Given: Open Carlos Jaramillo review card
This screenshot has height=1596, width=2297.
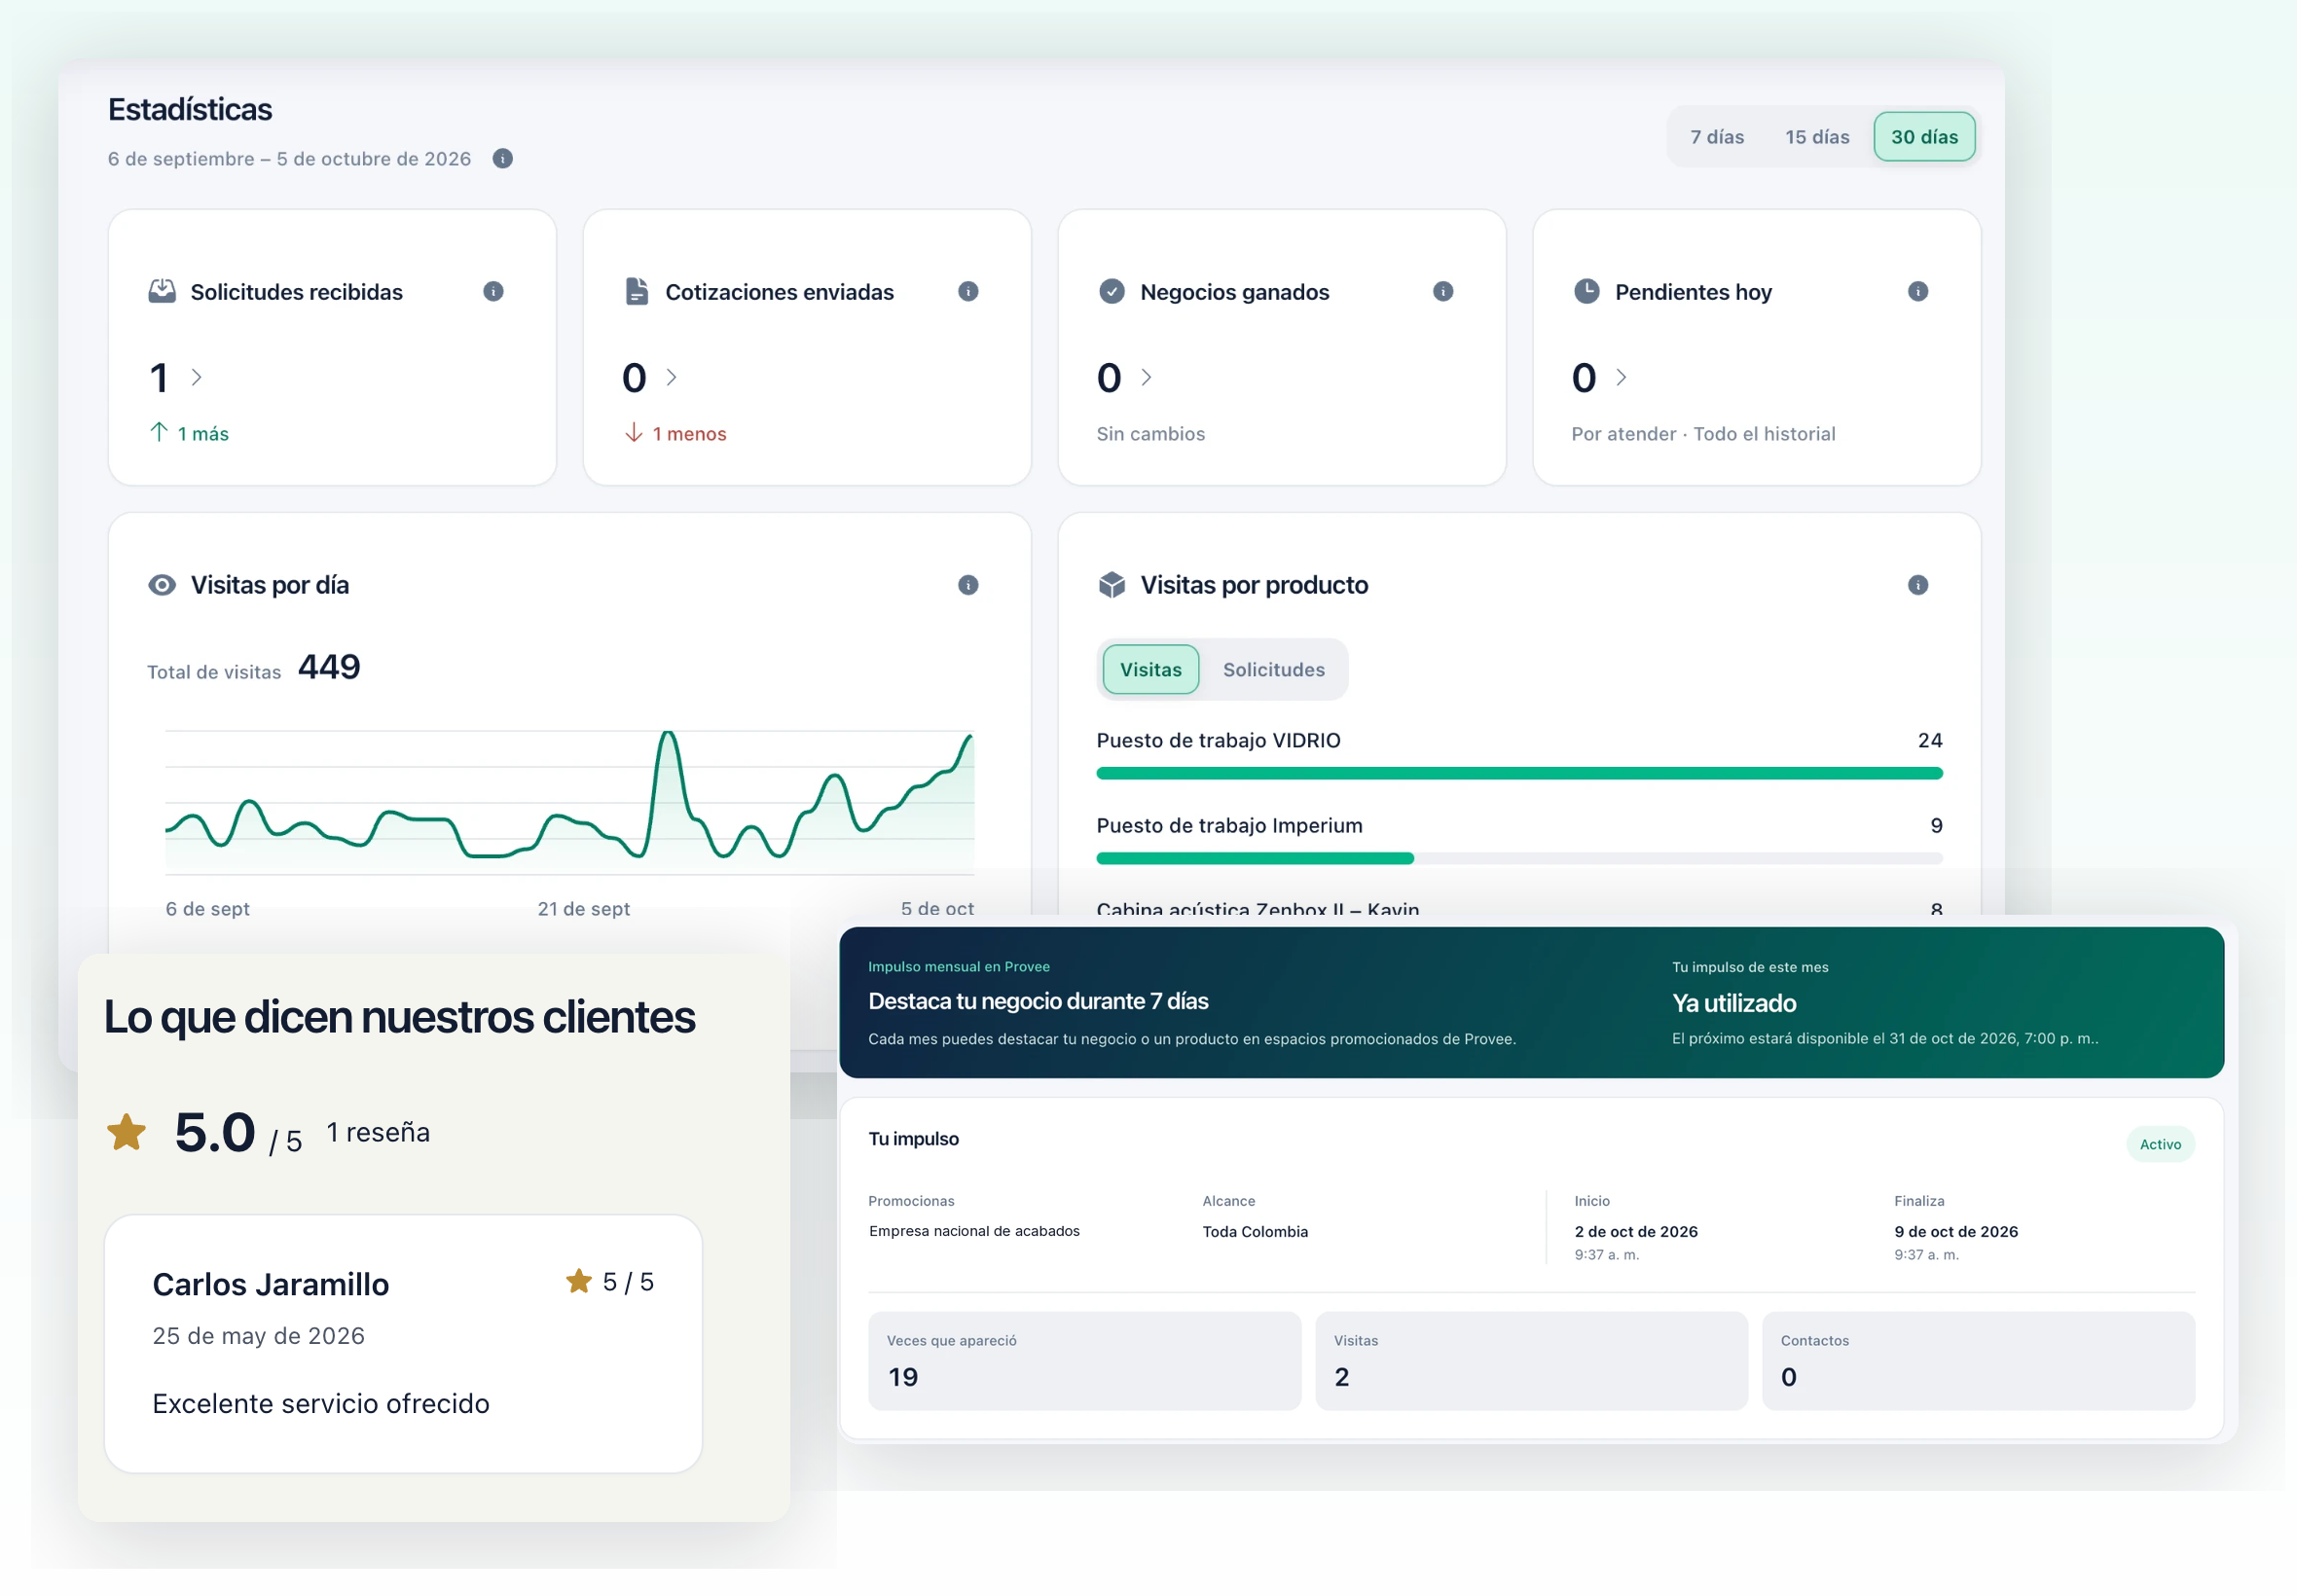Looking at the screenshot, I should click(x=403, y=1343).
